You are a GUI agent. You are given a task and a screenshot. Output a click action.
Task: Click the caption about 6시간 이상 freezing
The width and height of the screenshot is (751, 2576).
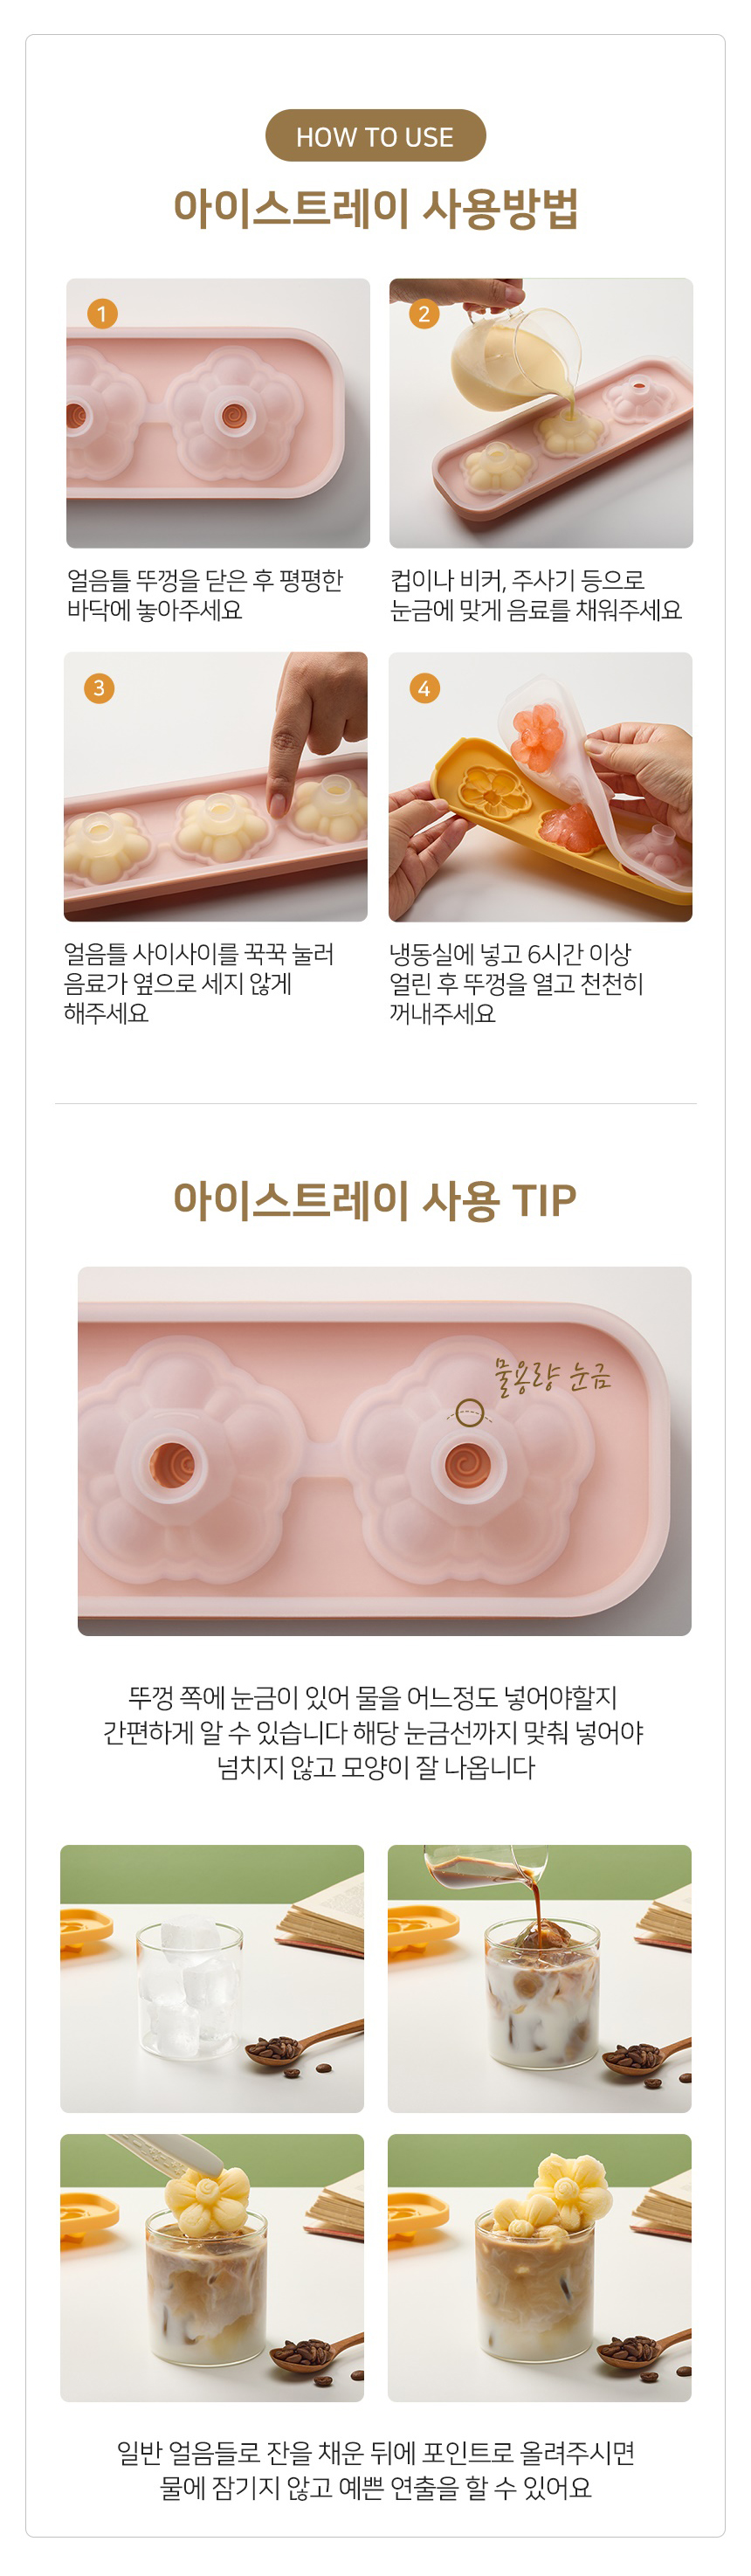click(x=516, y=984)
